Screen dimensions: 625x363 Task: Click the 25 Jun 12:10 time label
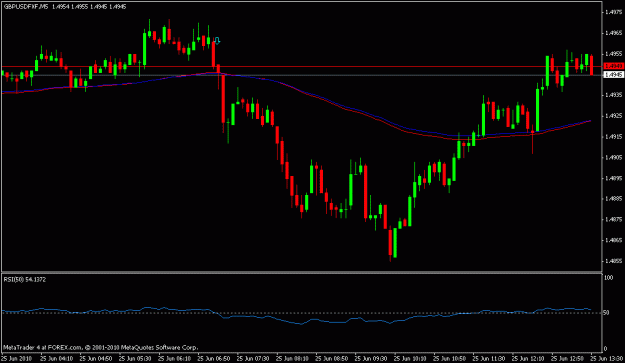click(529, 358)
